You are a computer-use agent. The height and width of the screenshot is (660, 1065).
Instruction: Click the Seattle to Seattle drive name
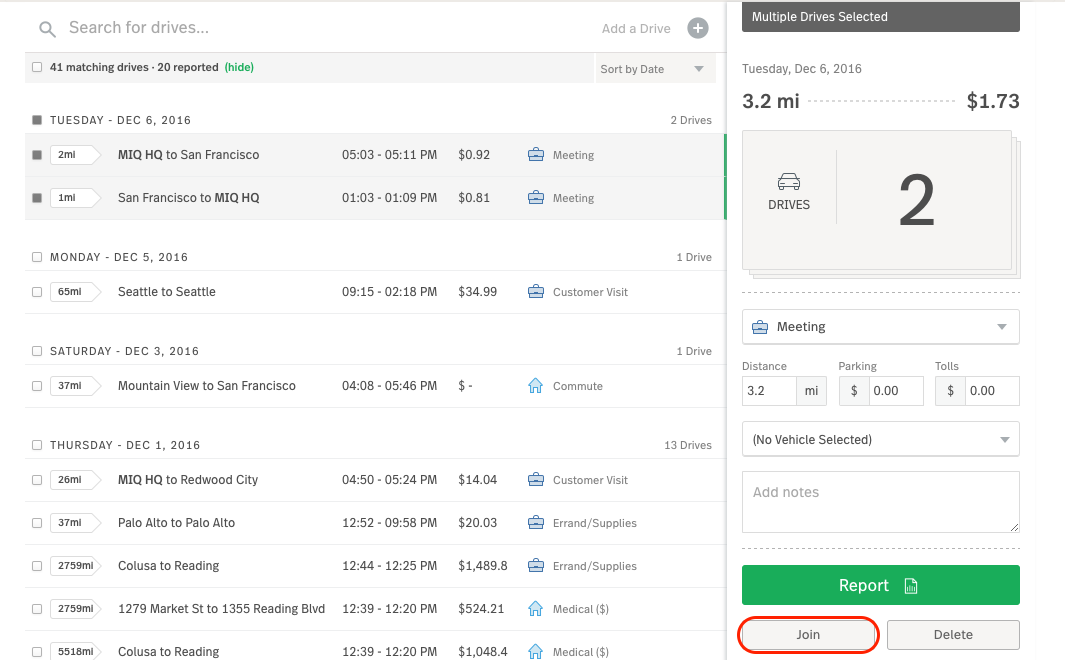[166, 291]
